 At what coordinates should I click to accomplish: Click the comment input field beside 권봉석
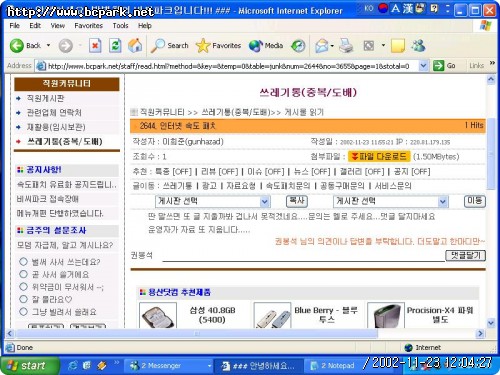pyautogui.click(x=303, y=256)
